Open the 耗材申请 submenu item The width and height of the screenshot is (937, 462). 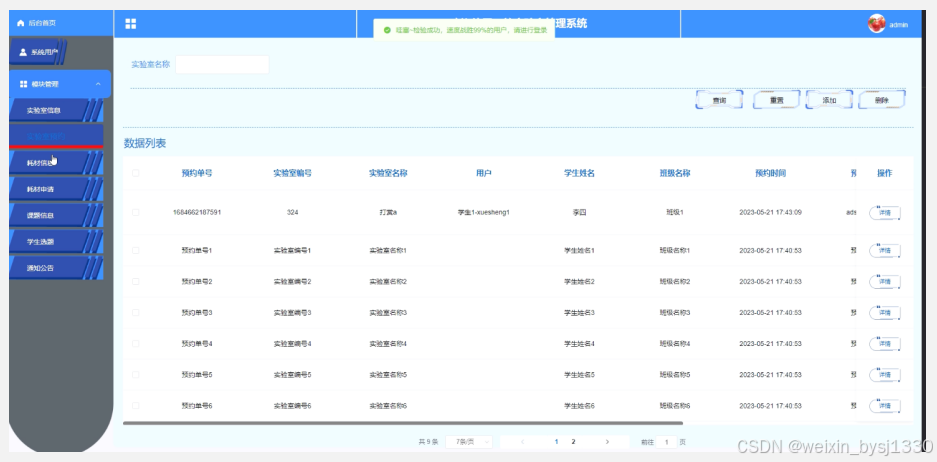coord(56,189)
